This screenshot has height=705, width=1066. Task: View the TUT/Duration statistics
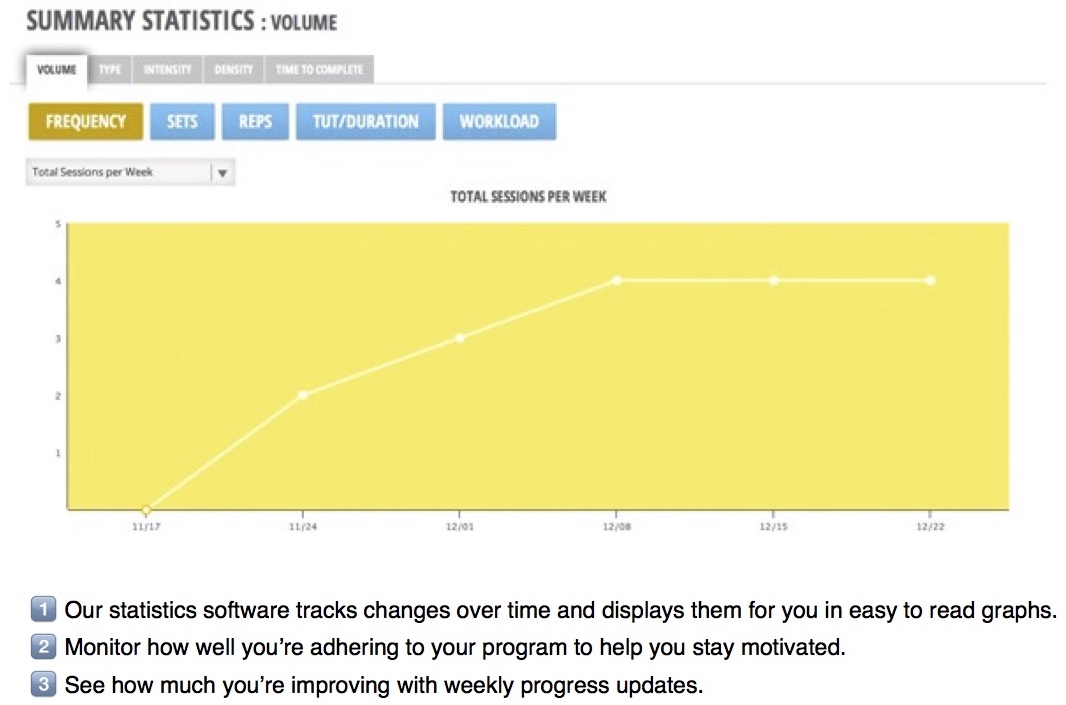[x=366, y=122]
